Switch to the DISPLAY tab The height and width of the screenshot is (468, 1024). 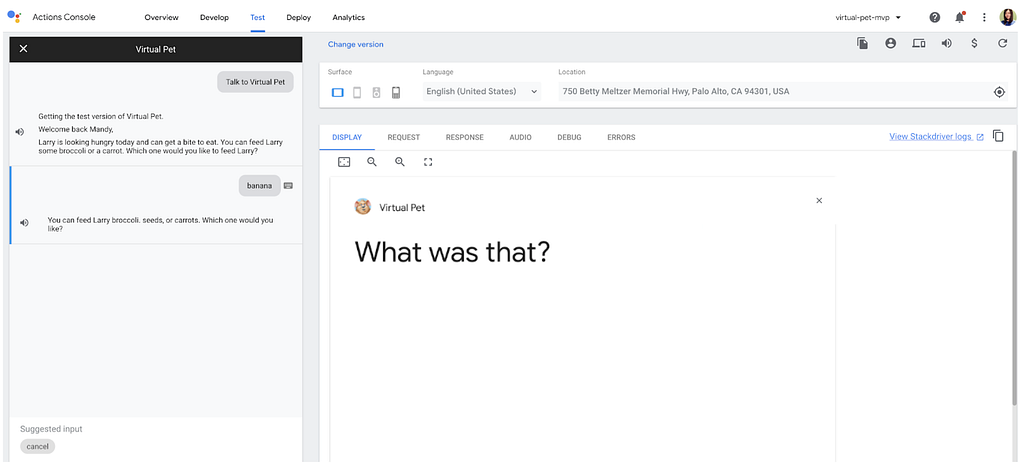click(347, 138)
